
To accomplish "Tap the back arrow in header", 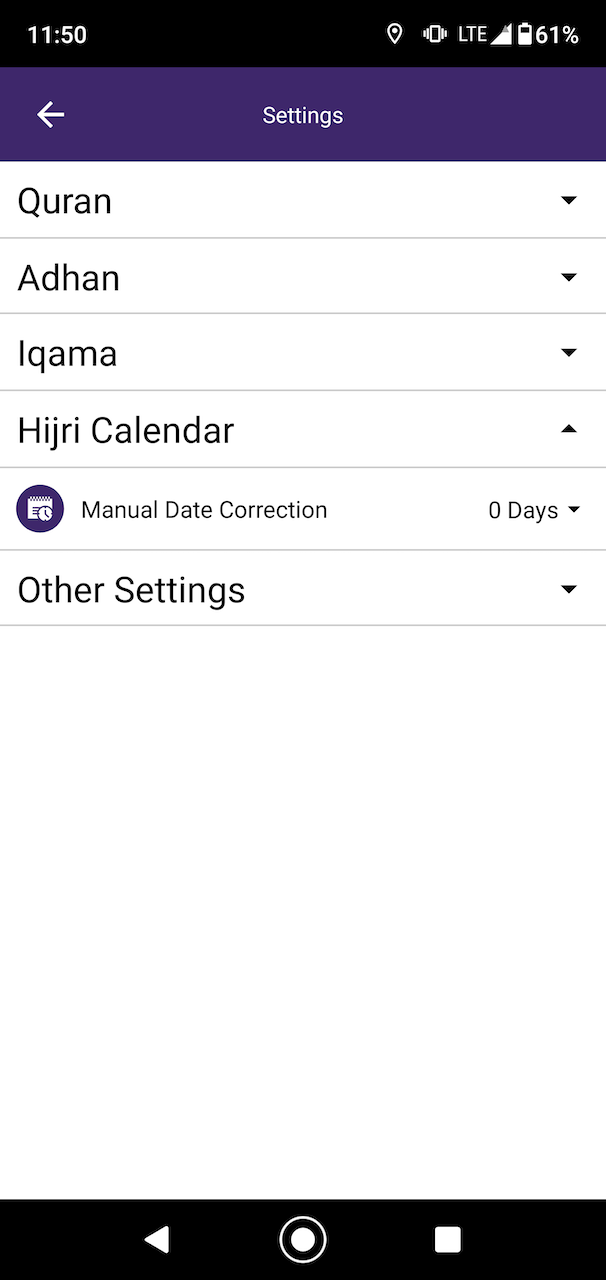I will click(x=50, y=115).
